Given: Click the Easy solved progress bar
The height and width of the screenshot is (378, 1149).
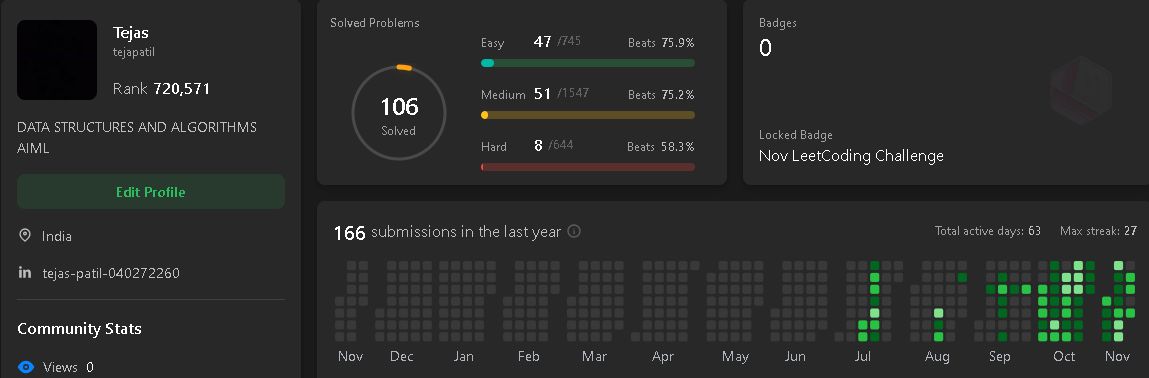Looking at the screenshot, I should click(588, 63).
